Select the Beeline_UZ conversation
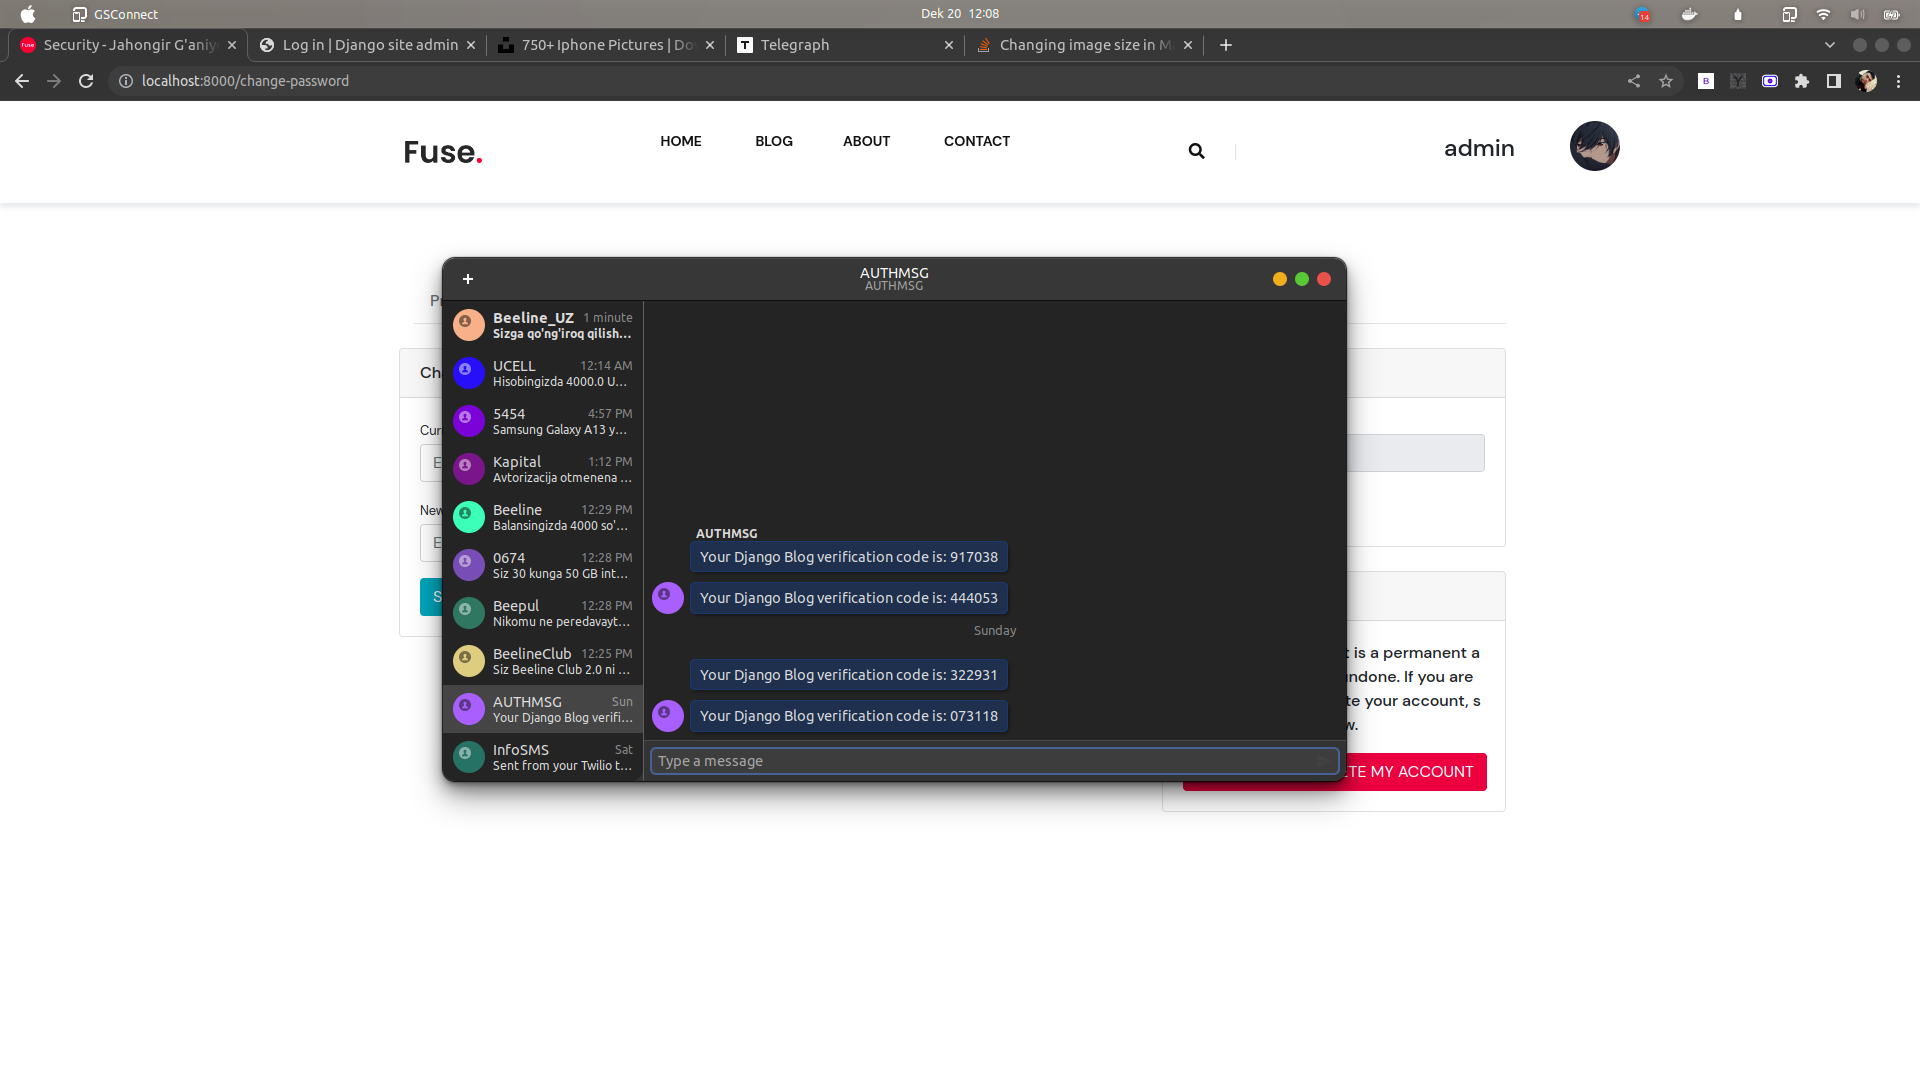 coord(543,325)
